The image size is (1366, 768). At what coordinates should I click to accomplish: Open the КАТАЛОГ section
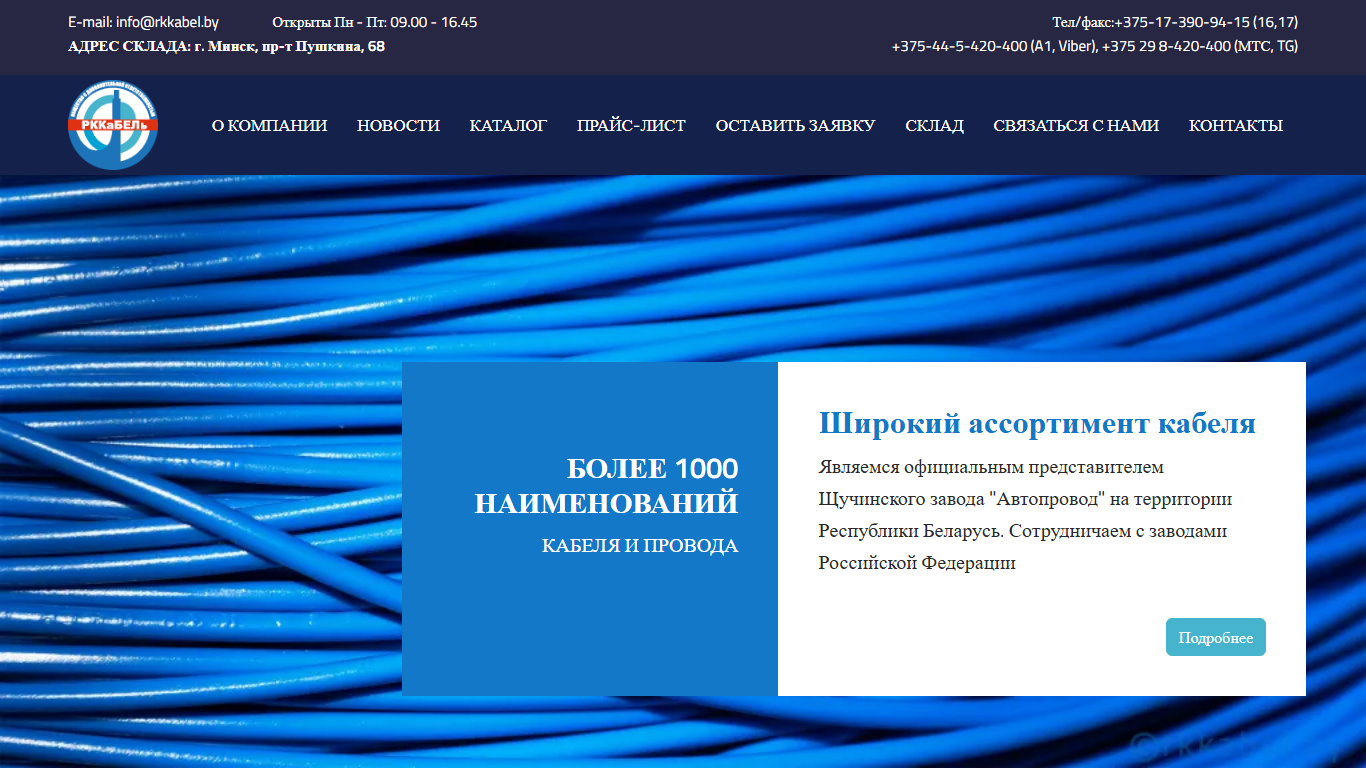pyautogui.click(x=508, y=126)
